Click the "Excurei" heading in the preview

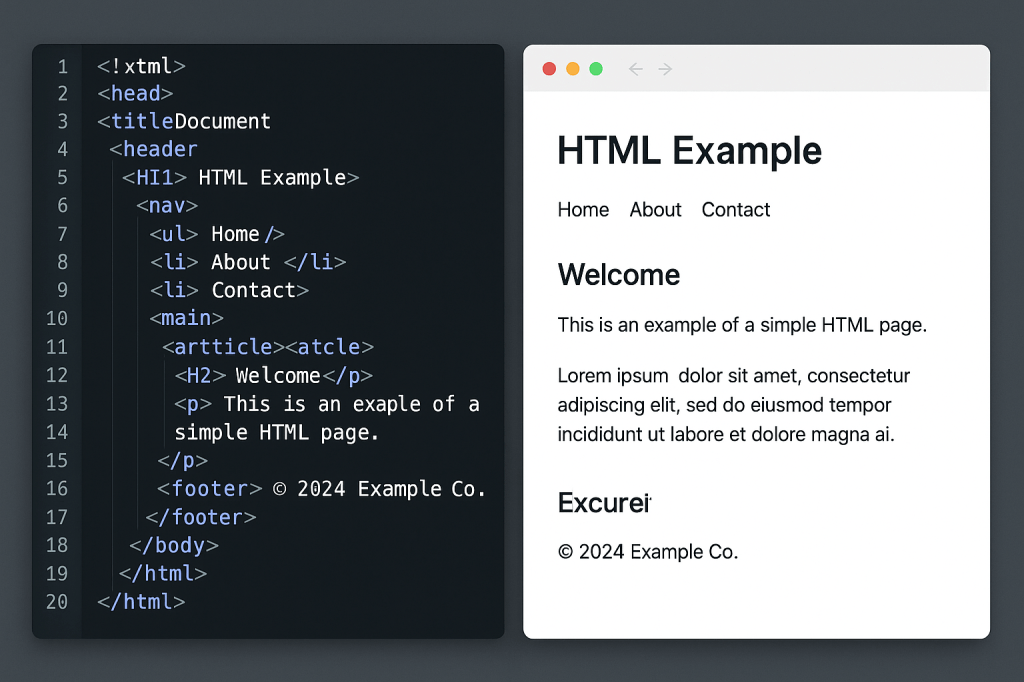(604, 503)
